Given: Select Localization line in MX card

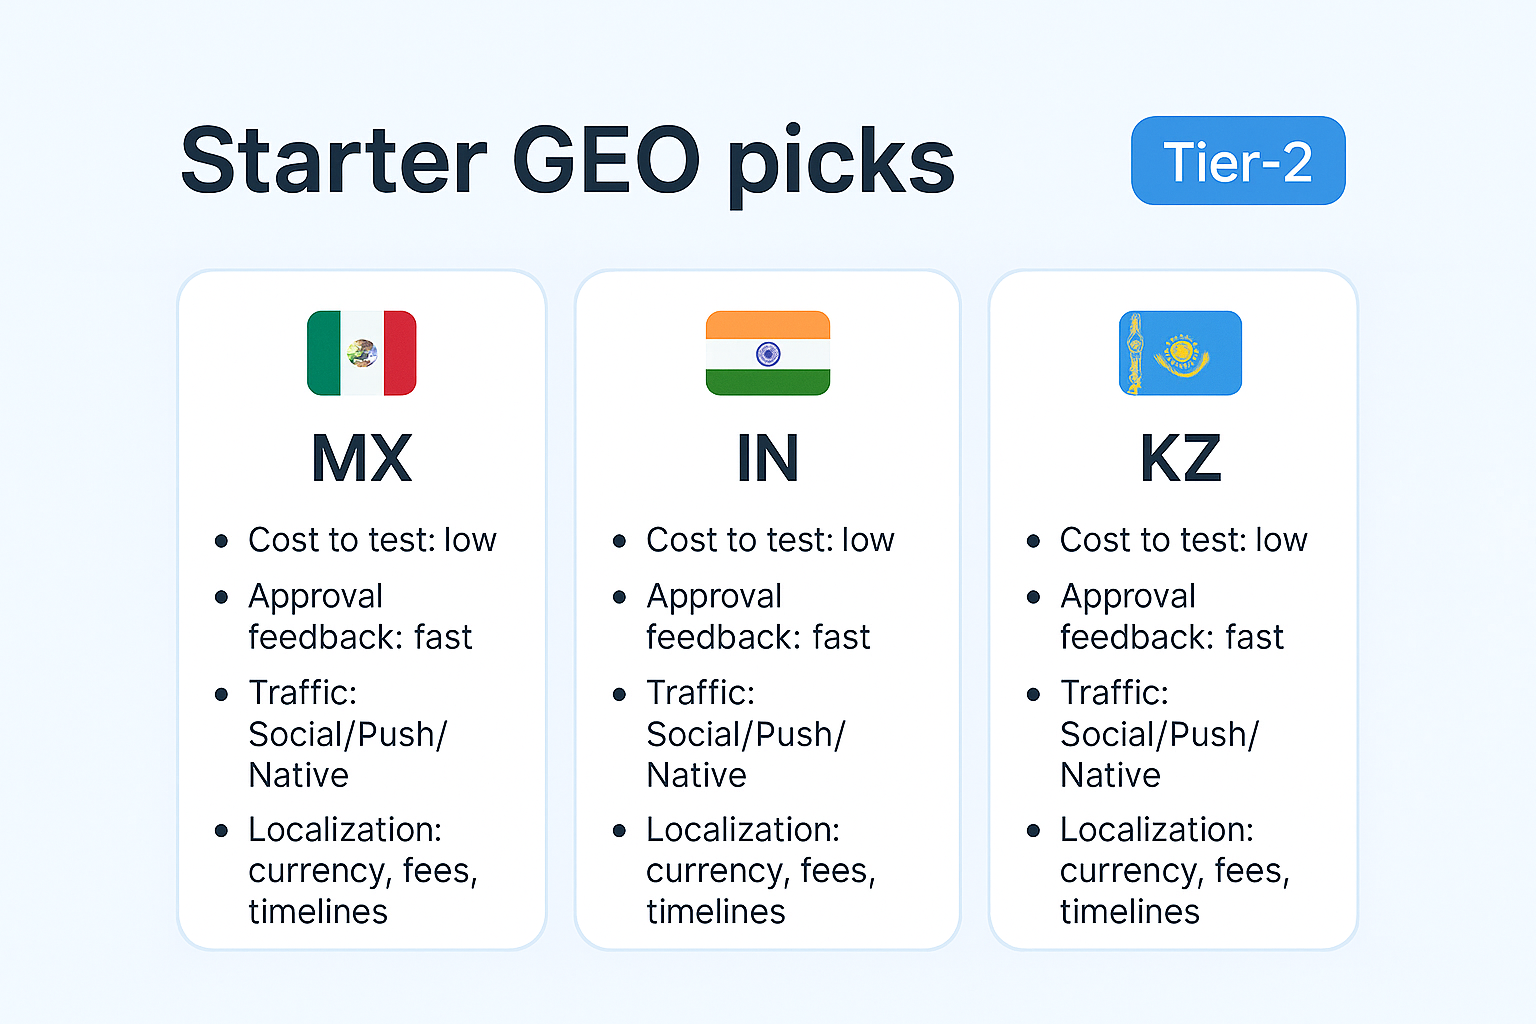Looking at the screenshot, I should tap(363, 870).
